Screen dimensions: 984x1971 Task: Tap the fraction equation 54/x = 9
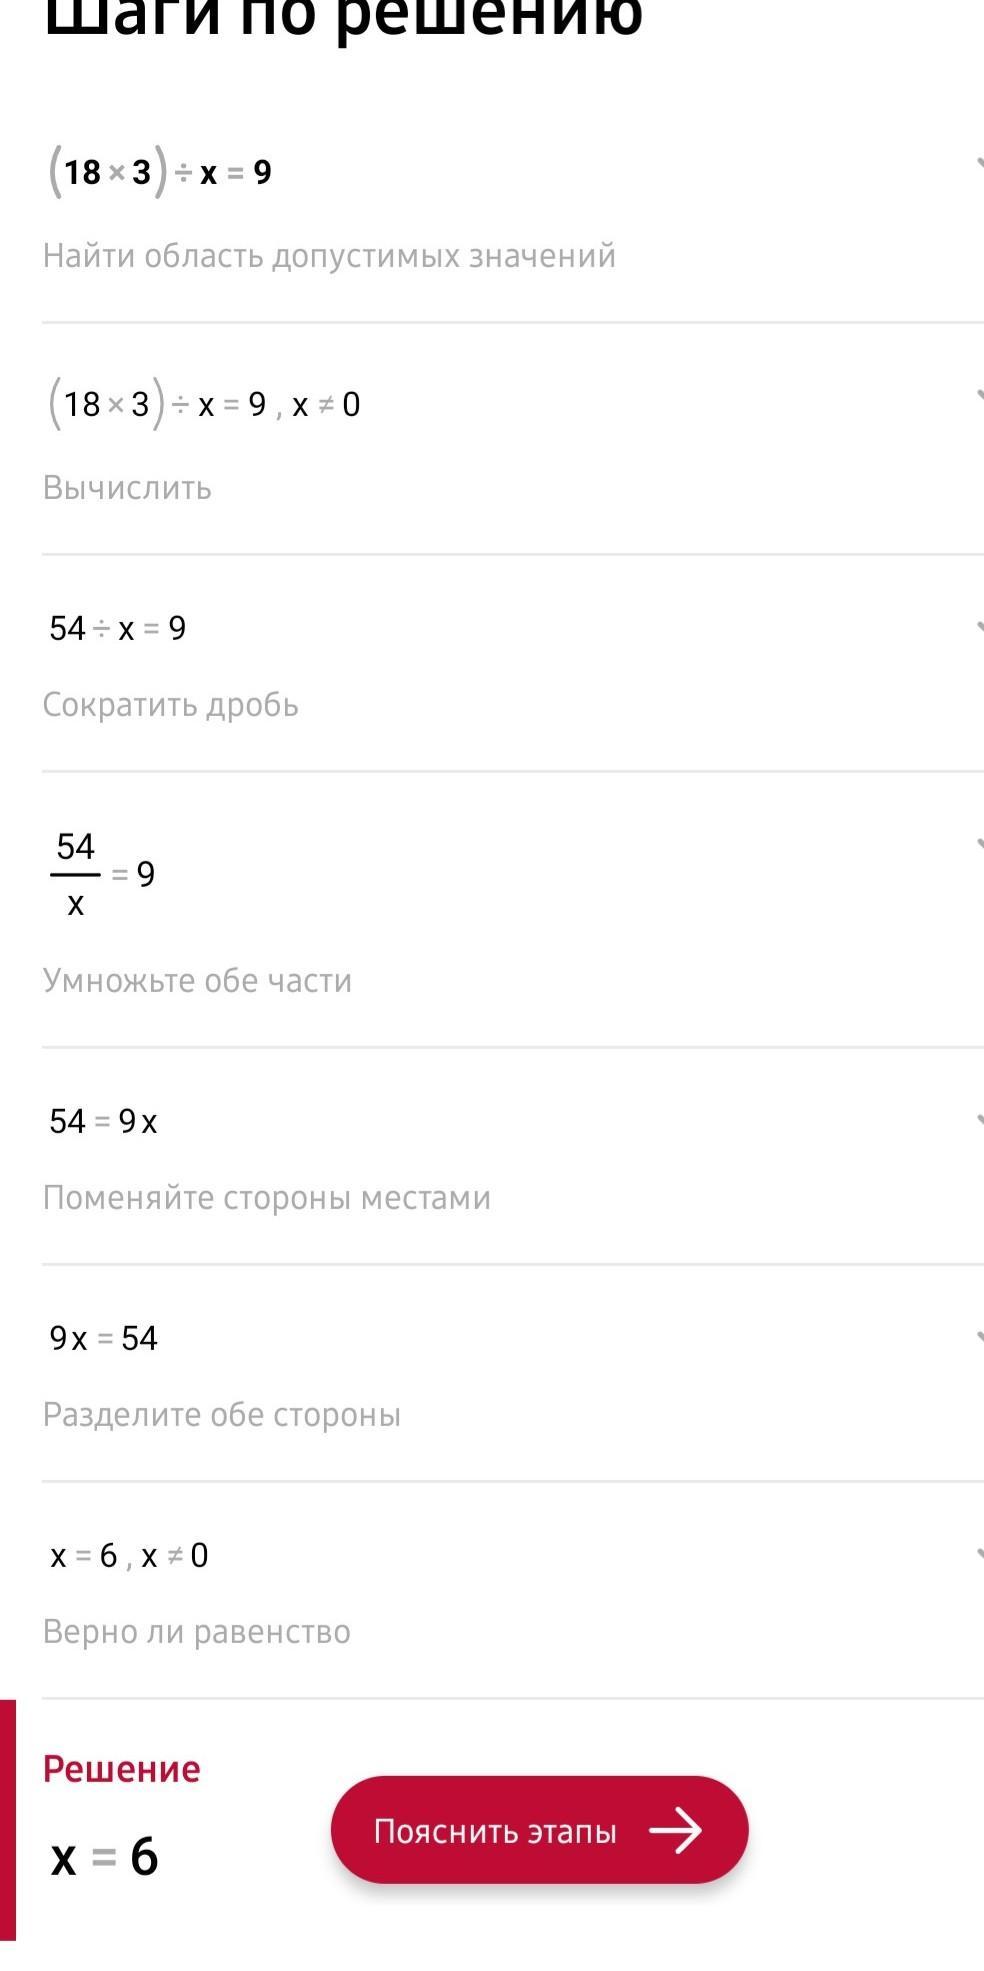tap(102, 874)
